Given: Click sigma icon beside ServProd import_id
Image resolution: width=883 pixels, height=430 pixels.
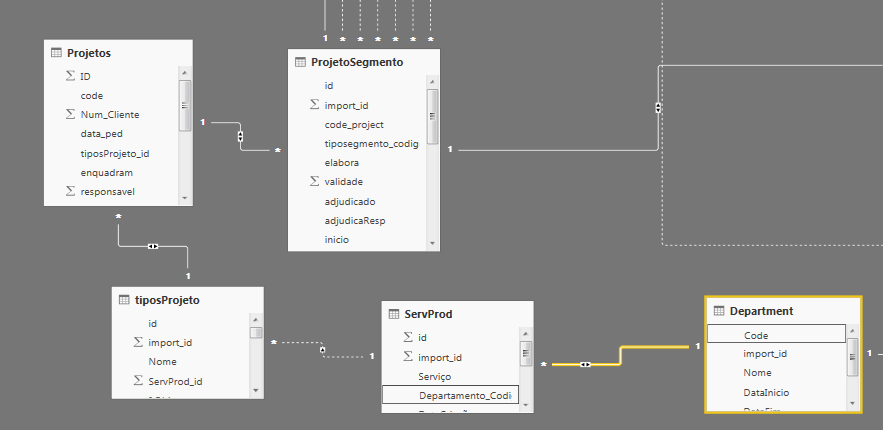Looking at the screenshot, I should pos(408,357).
